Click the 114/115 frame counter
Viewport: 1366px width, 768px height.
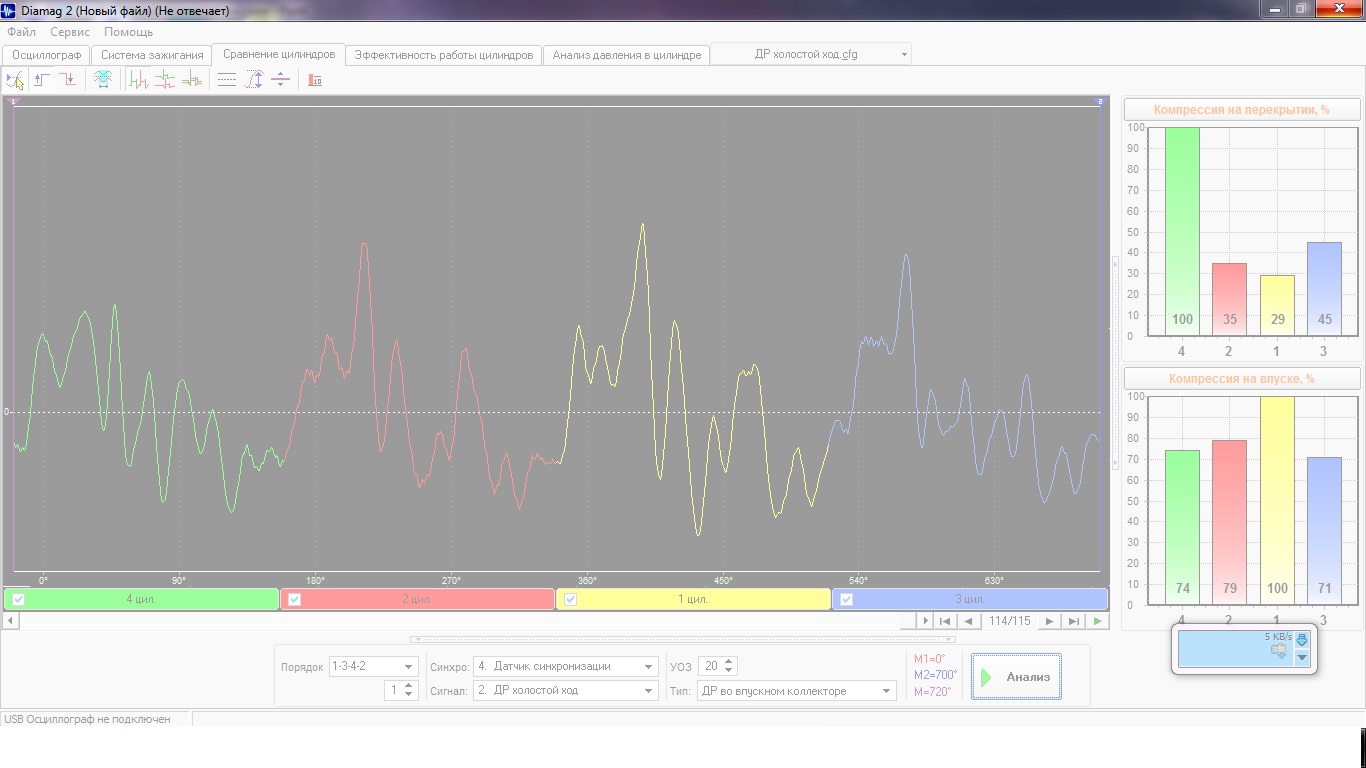(1009, 621)
